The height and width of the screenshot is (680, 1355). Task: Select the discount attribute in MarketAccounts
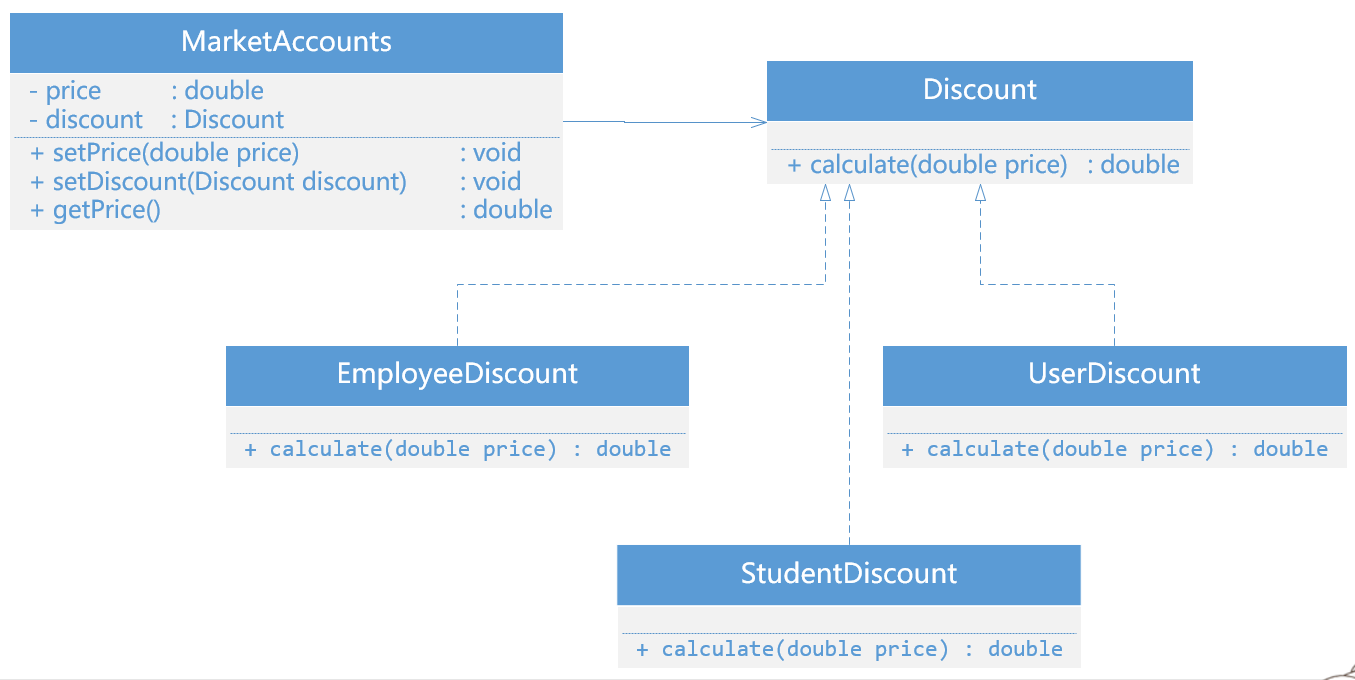tap(156, 120)
